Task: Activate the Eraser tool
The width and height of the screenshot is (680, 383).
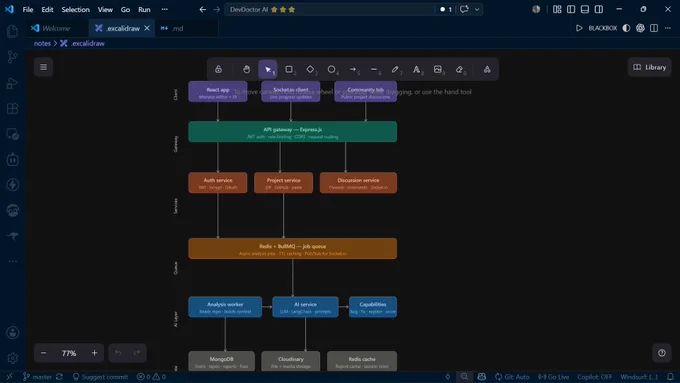Action: (459, 69)
